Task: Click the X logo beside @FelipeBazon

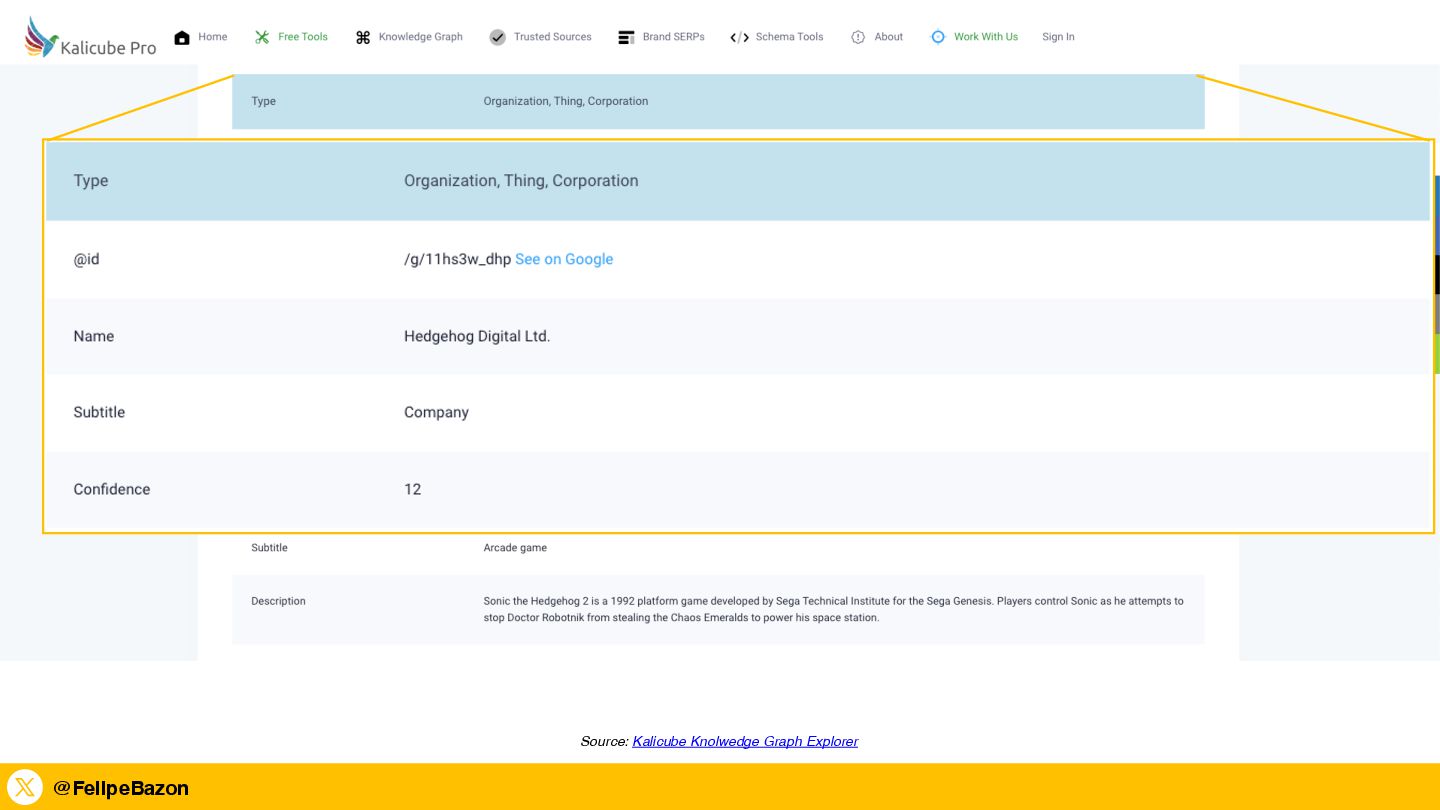Action: [25, 788]
